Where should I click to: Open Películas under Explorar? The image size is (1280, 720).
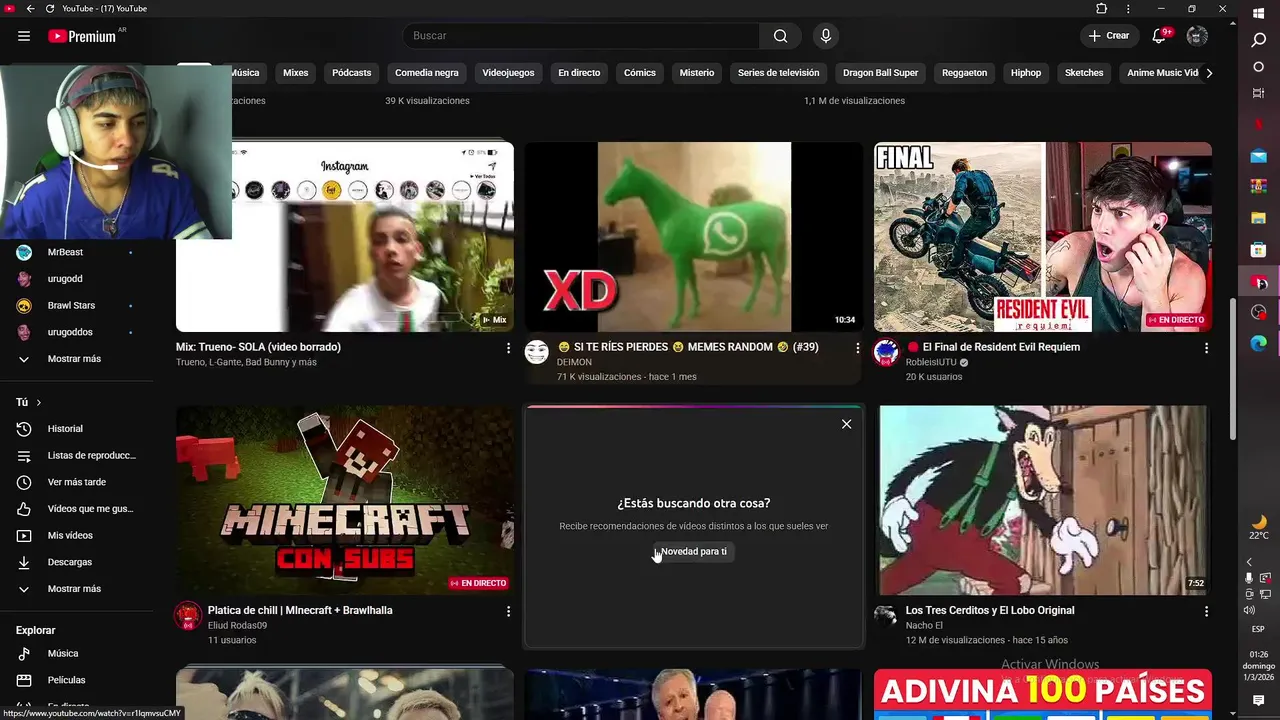point(76,680)
